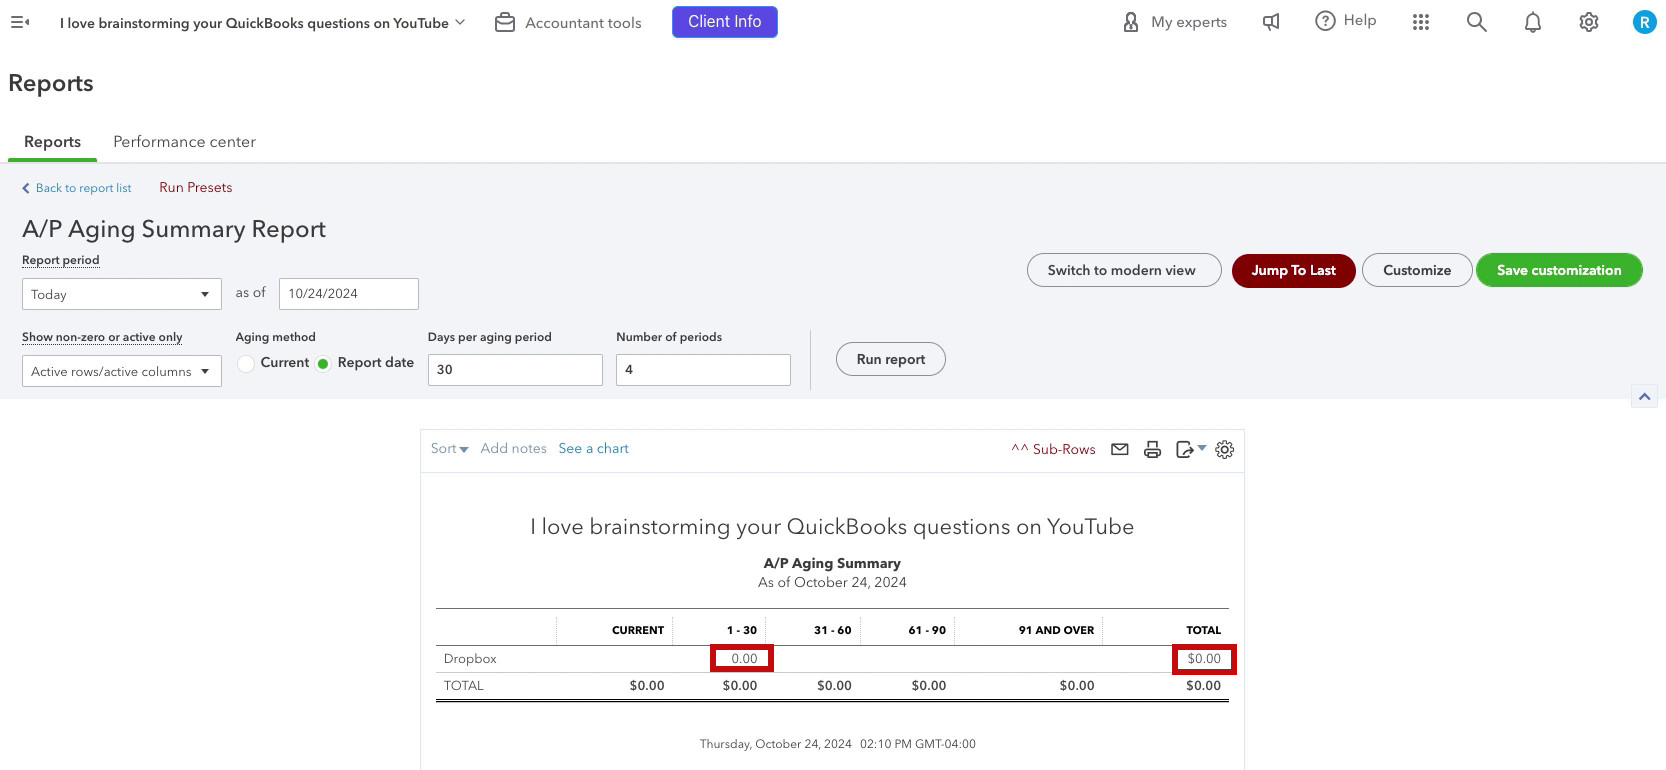Viewport: 1666px width, 770px height.
Task: Open the Report period Today dropdown
Action: [x=122, y=294]
